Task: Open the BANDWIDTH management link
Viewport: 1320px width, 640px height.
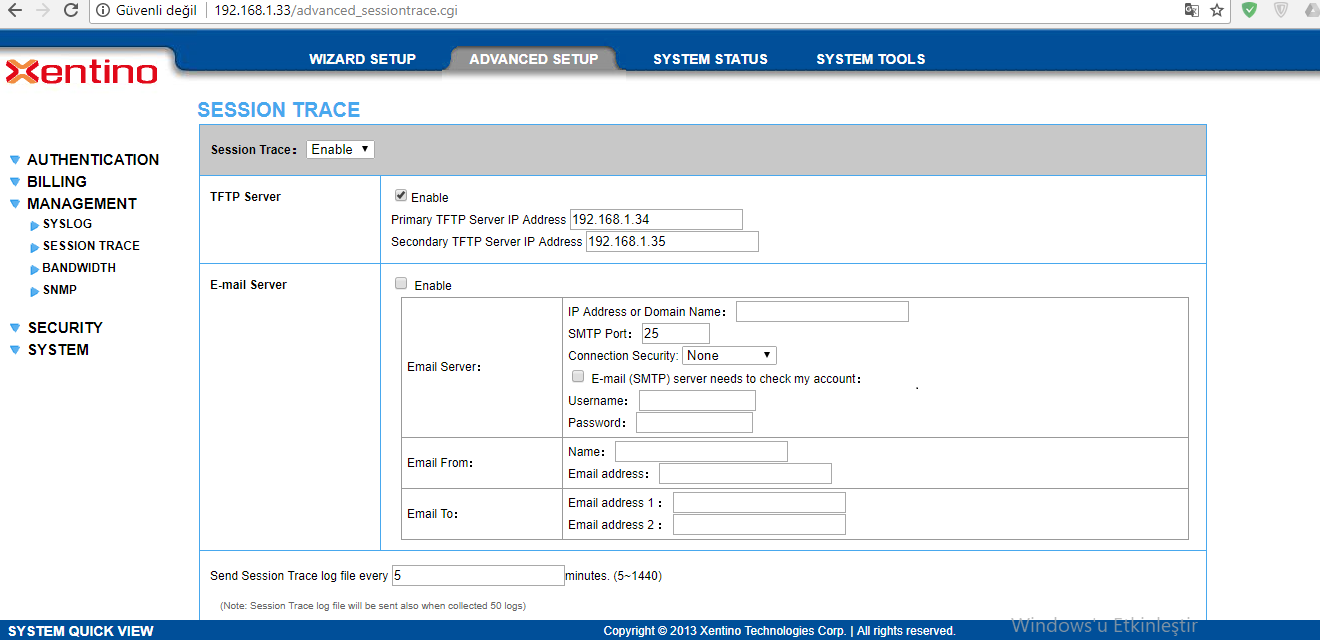Action: [x=79, y=268]
